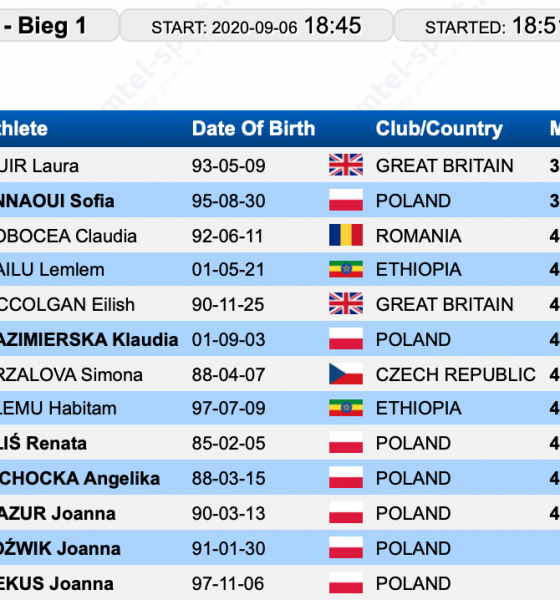Select the START 2020-09-06 18:45 box
The image size is (560, 600).
(256, 26)
